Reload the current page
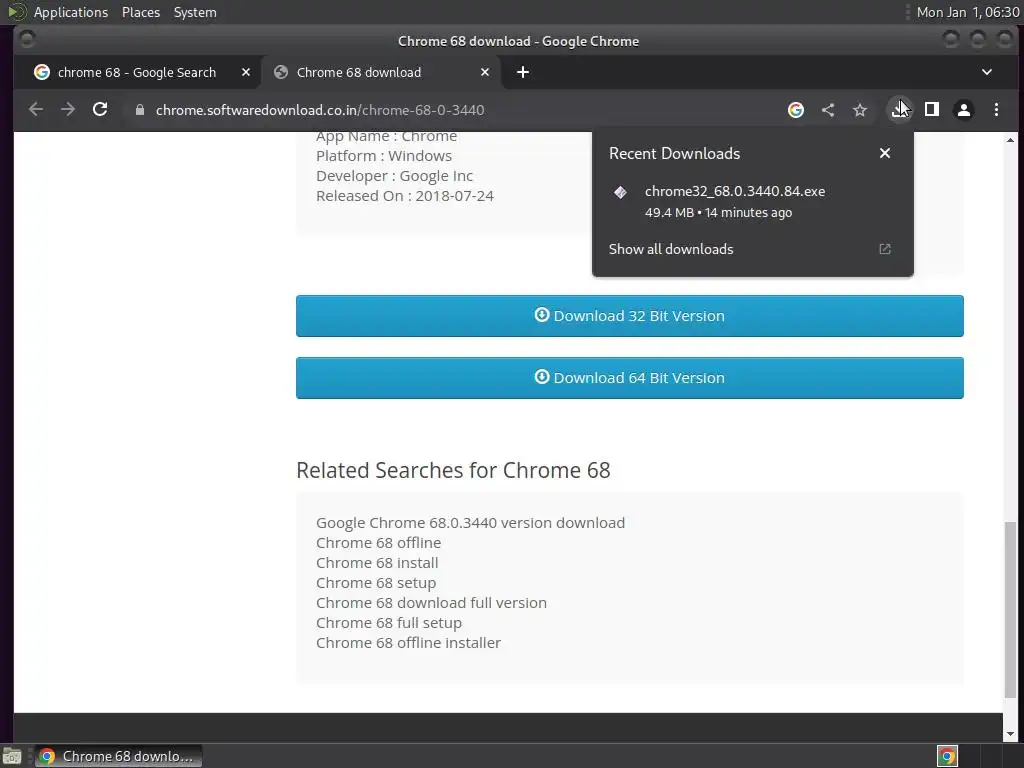 (x=100, y=110)
